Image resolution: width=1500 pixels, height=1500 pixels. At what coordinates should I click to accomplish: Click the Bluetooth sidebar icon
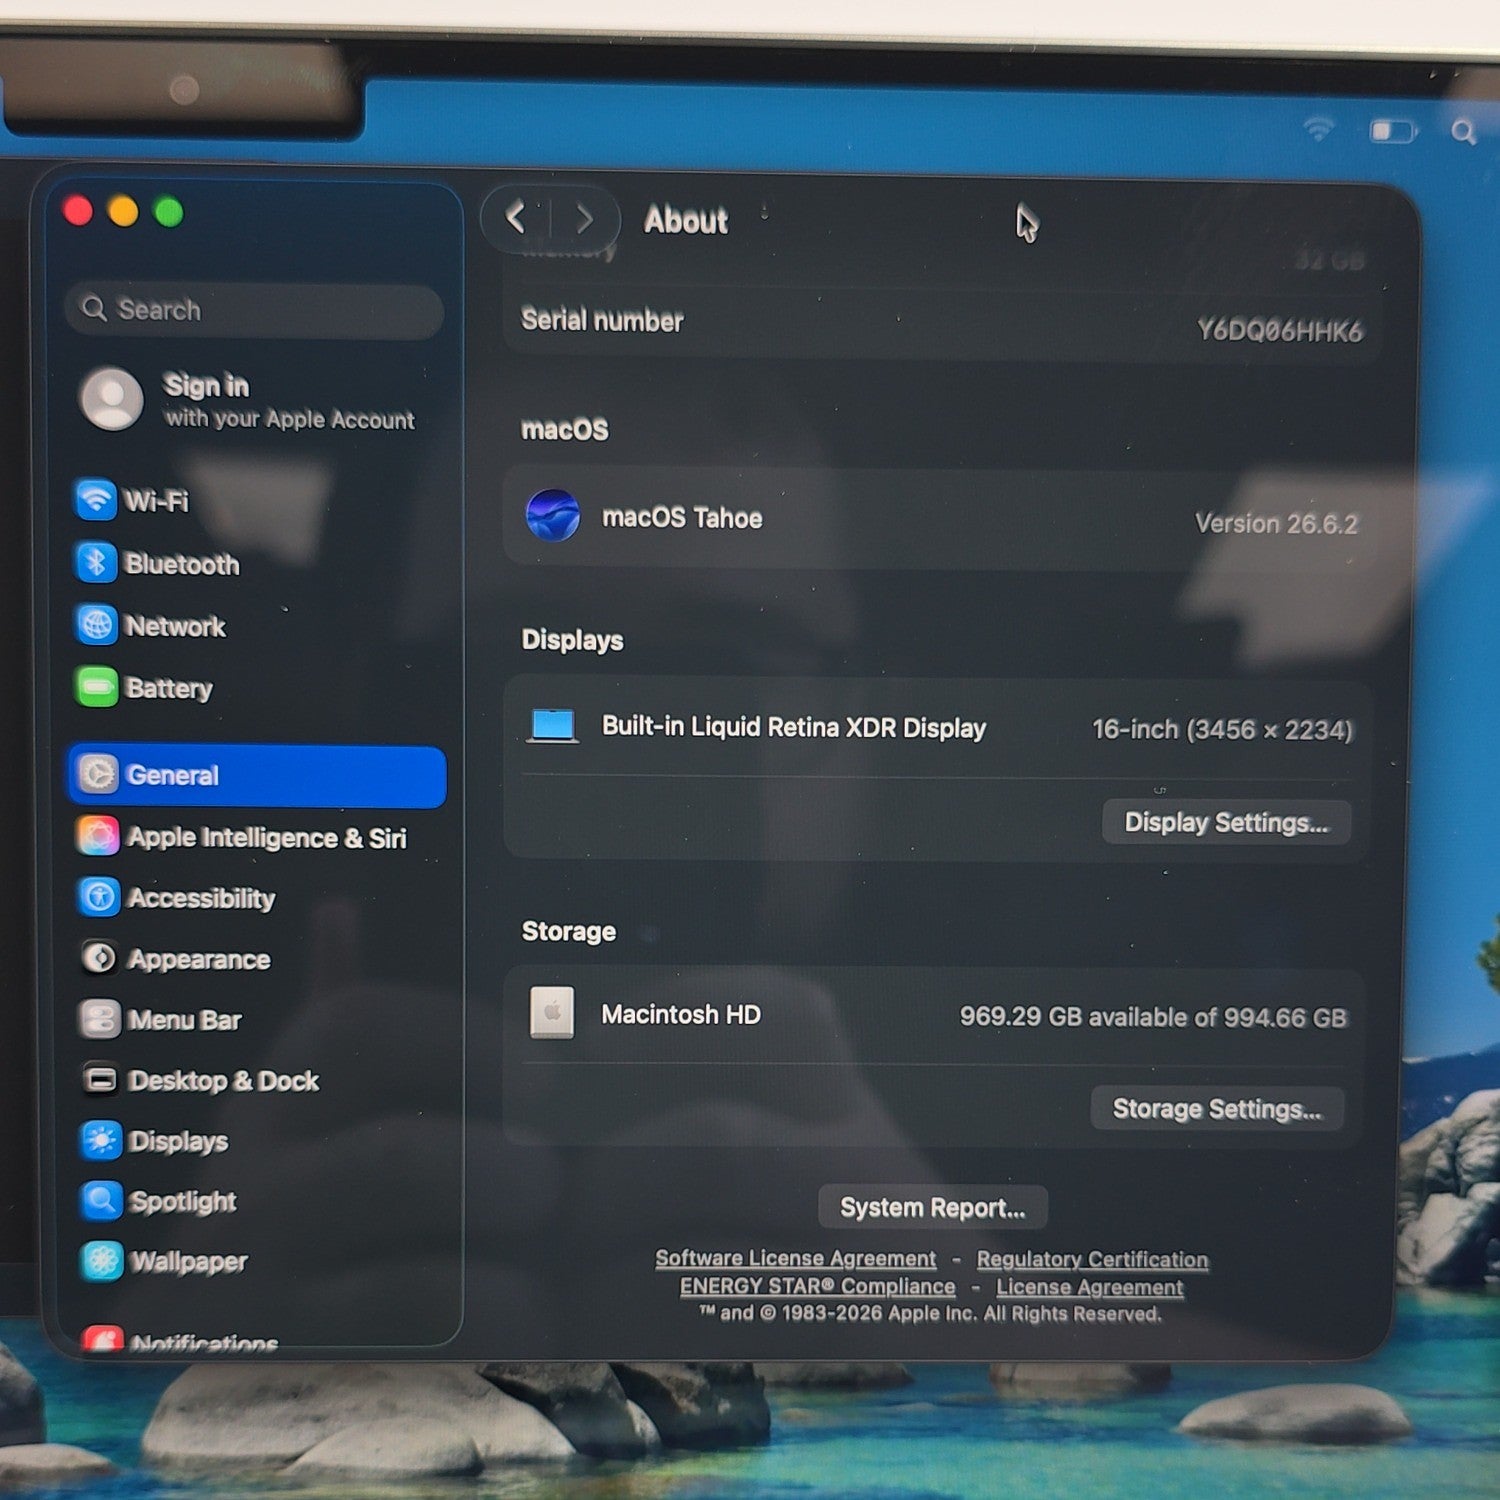pos(97,563)
